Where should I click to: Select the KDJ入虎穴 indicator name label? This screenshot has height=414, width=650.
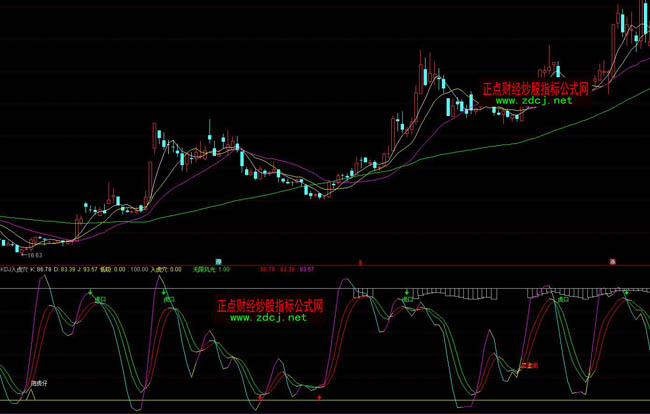pyautogui.click(x=14, y=269)
